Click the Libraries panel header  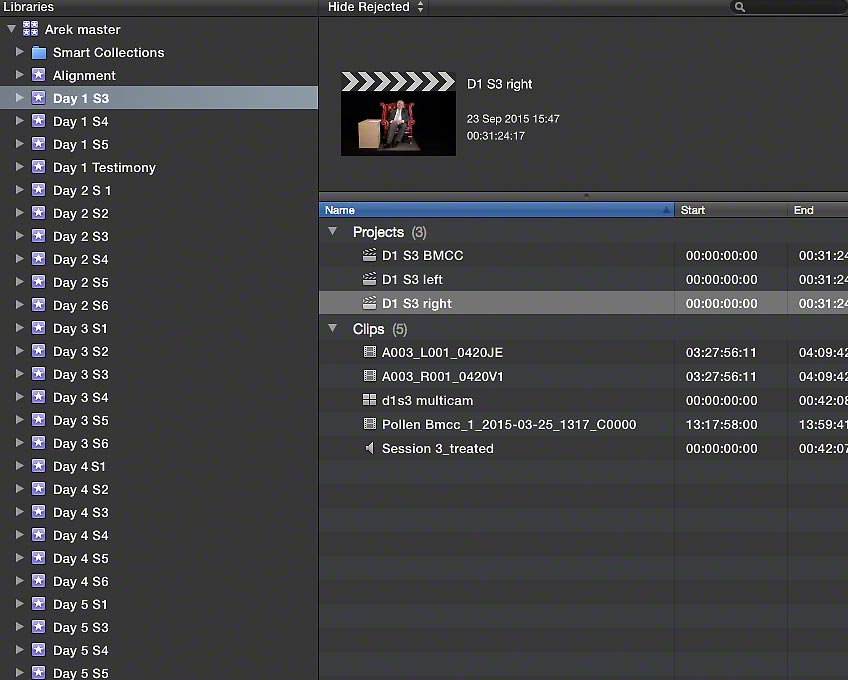(x=29, y=6)
